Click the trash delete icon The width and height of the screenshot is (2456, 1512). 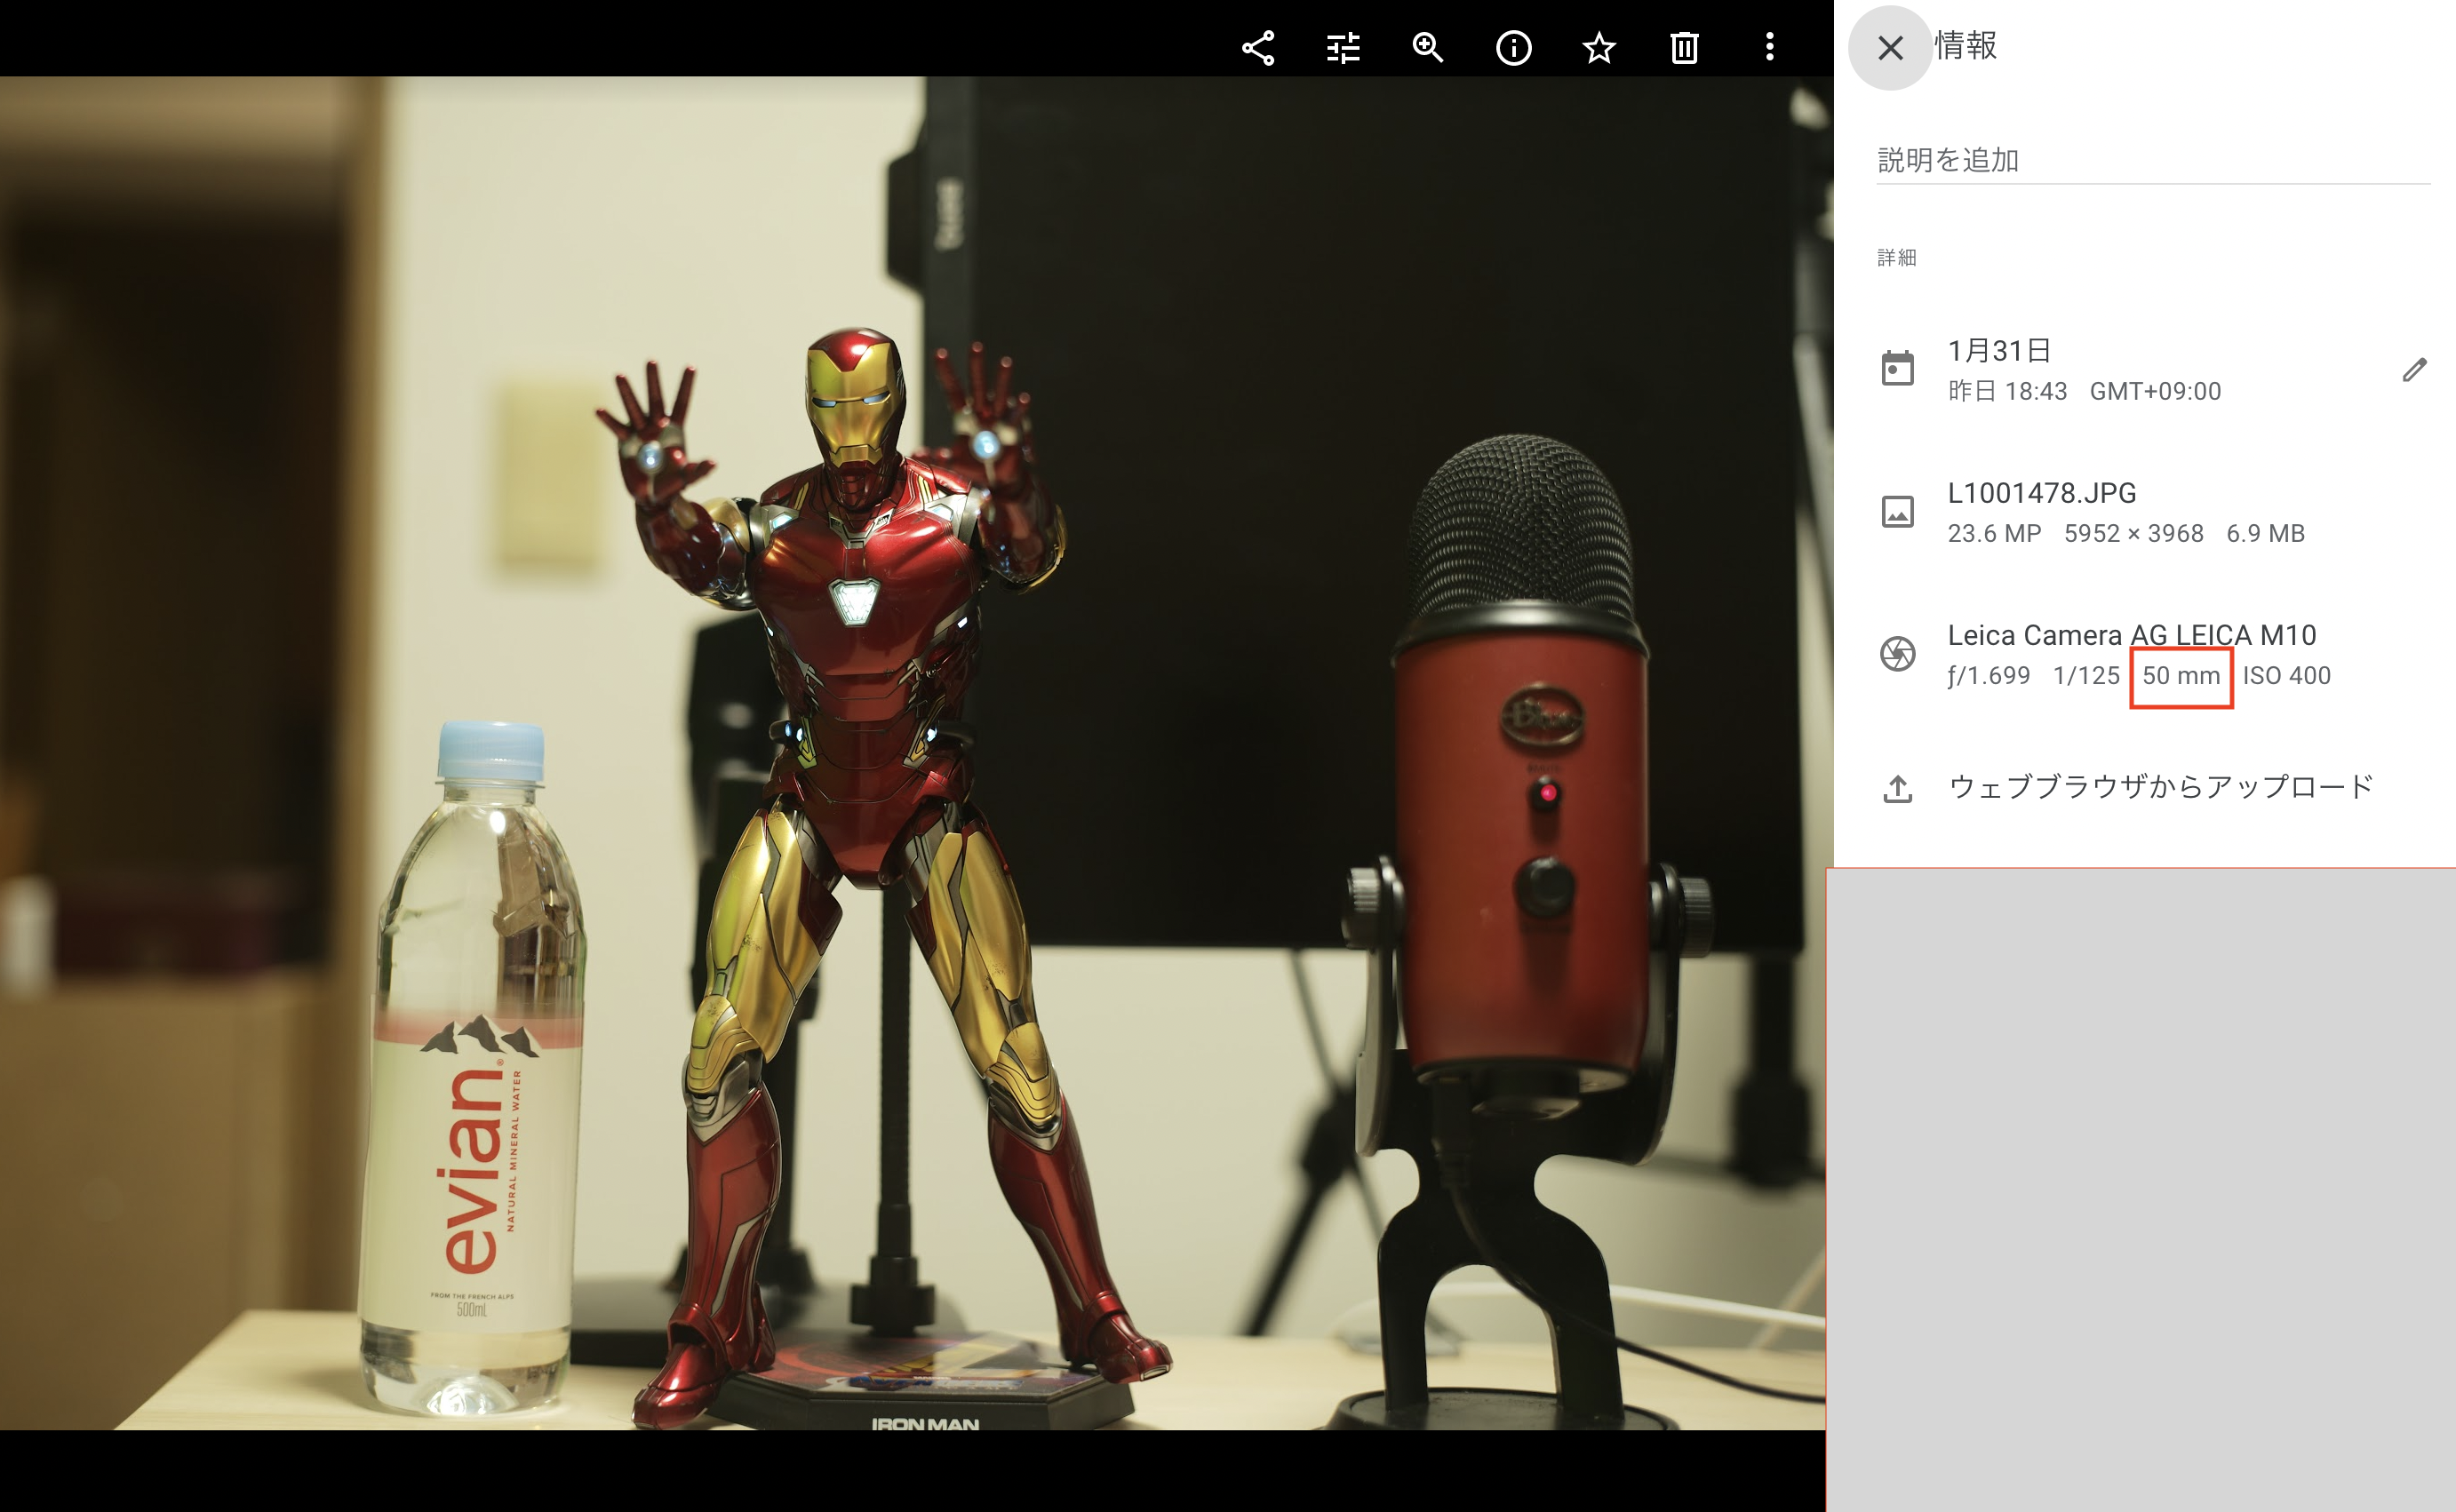pos(1684,47)
